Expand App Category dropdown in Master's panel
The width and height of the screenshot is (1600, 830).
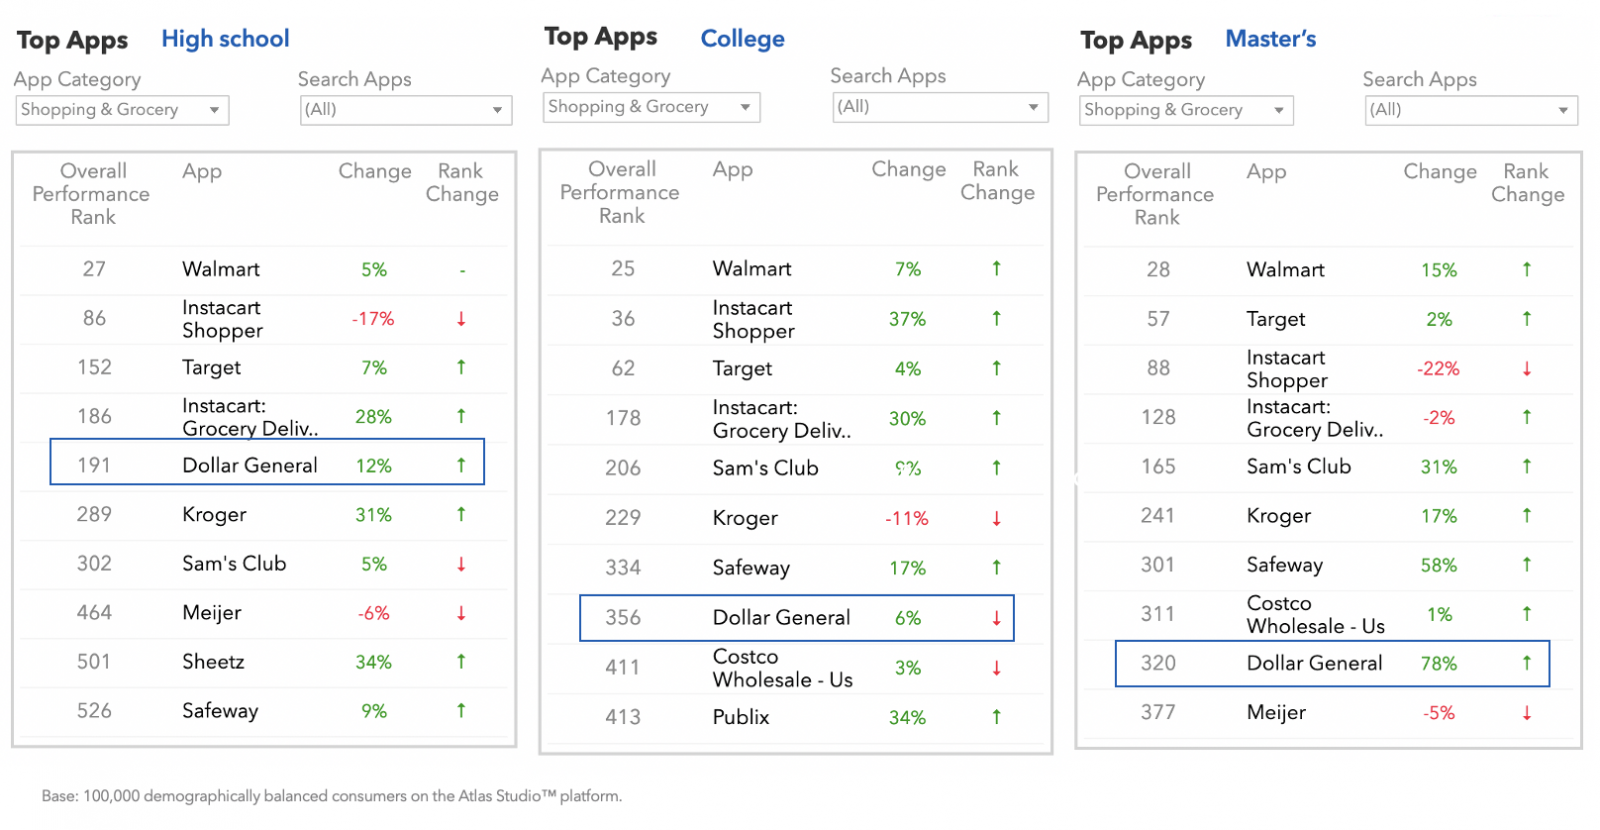[1184, 110]
